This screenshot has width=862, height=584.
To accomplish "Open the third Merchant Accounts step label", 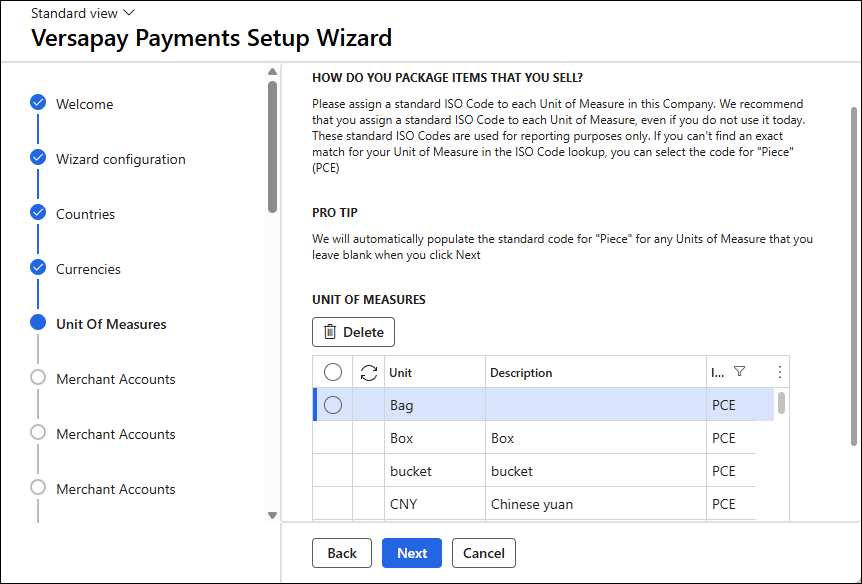I will click(x=115, y=489).
